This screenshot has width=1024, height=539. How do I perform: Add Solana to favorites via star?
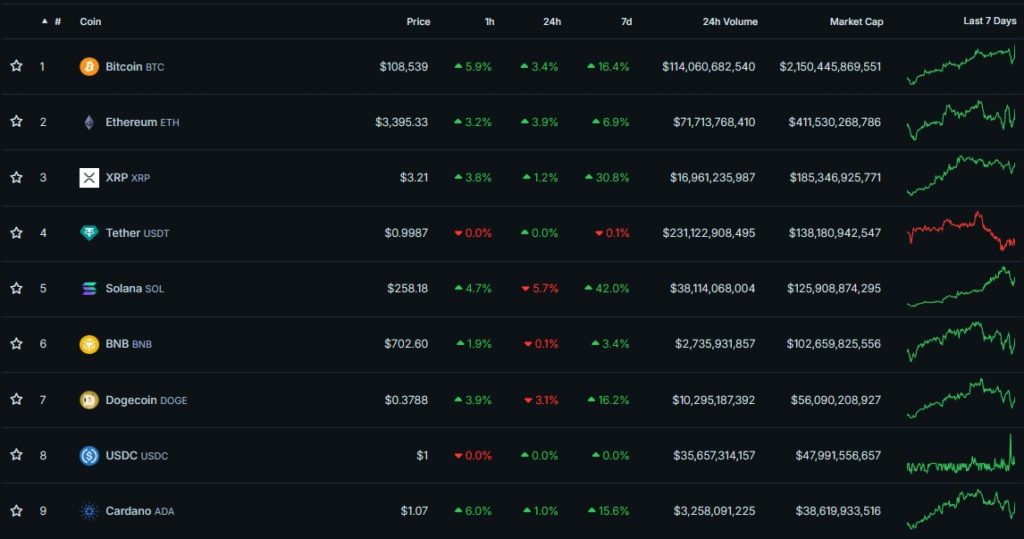point(16,288)
